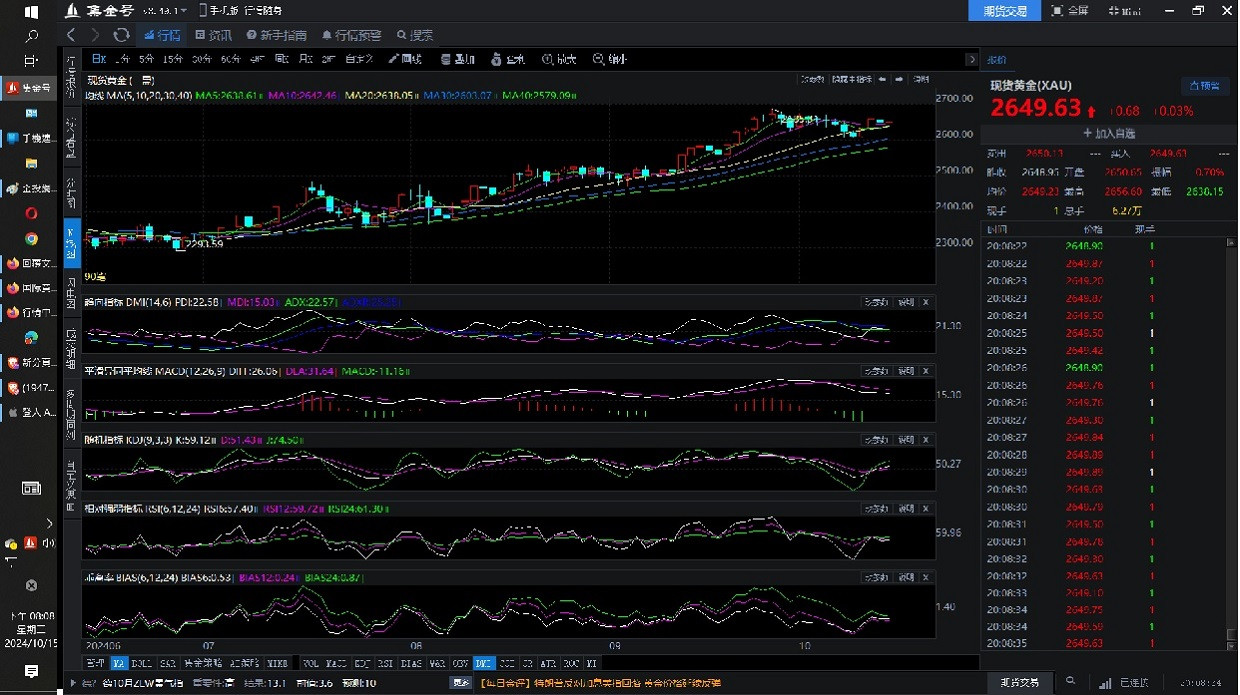Click the blue 期货交易 button
This screenshot has width=1240, height=695.
1004,11
